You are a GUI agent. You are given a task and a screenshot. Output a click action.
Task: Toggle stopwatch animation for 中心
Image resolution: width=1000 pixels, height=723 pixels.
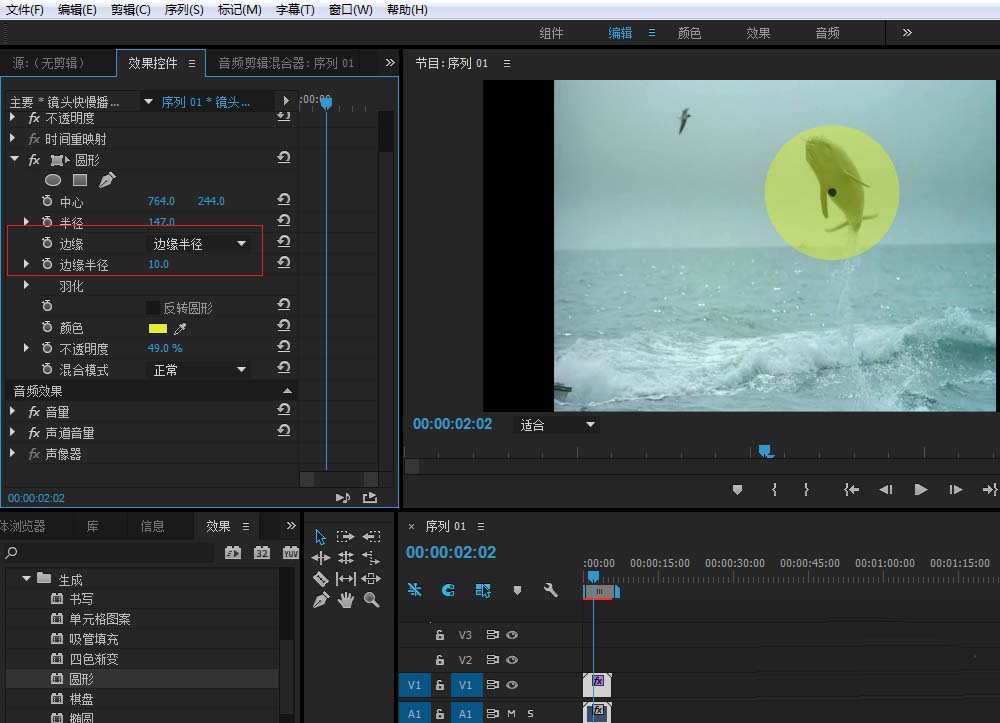click(x=47, y=202)
